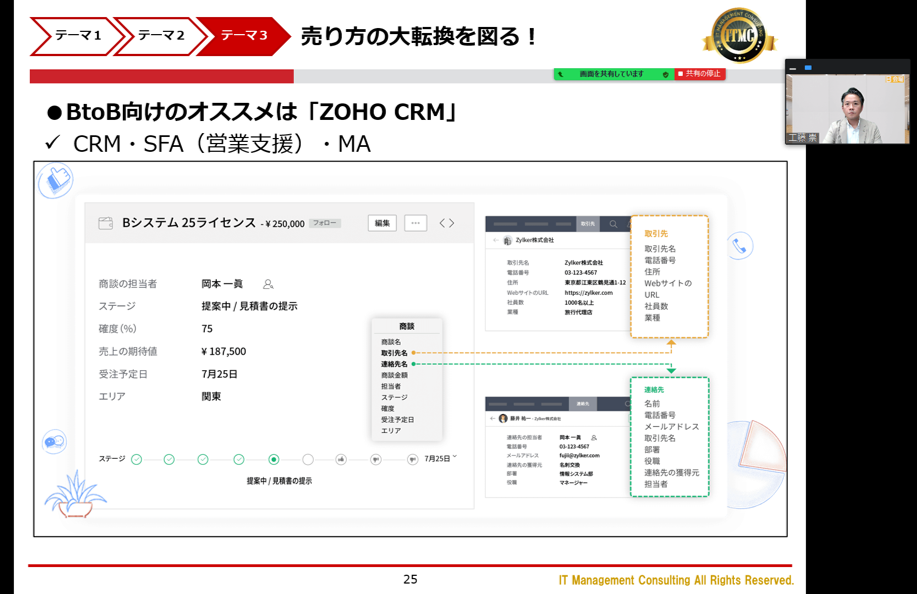Click the 名刺交換 lead source value

pos(569,465)
